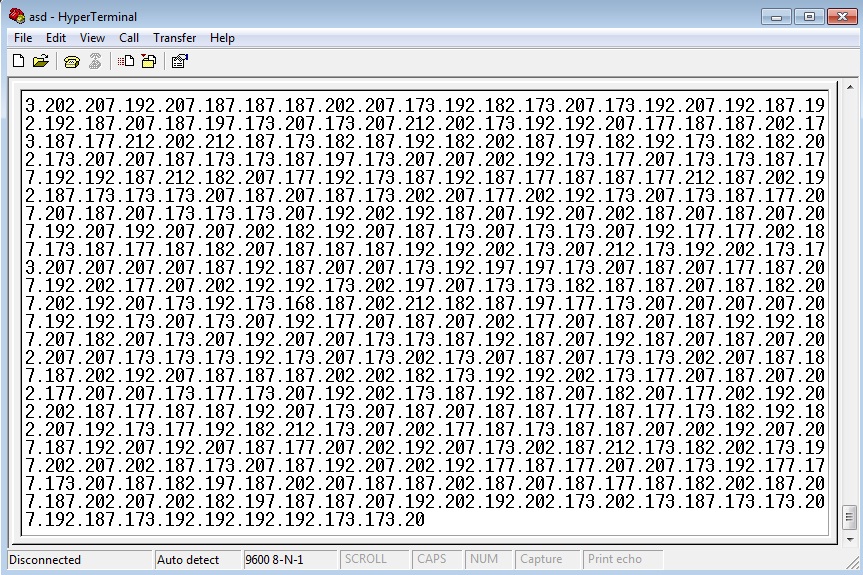Click the Auto detect status entry
The image size is (863, 575).
197,560
